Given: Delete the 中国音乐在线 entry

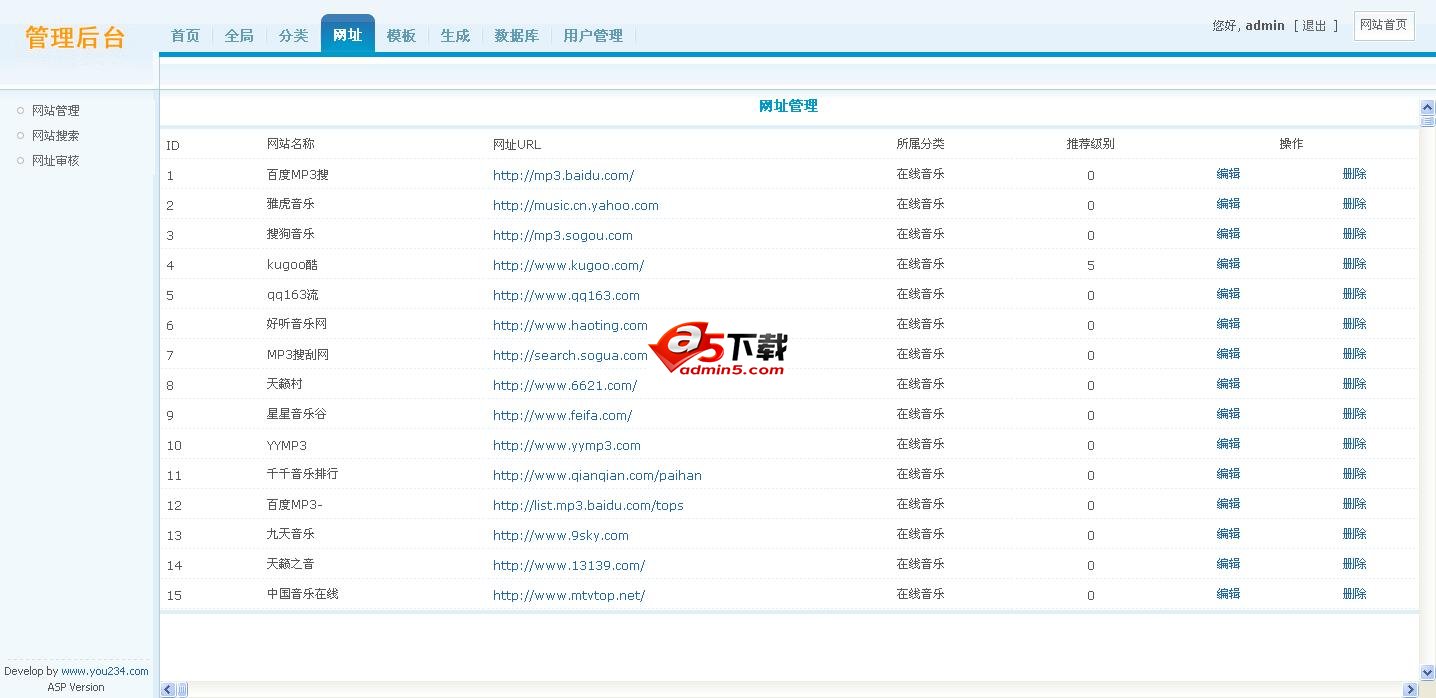Looking at the screenshot, I should pyautogui.click(x=1354, y=594).
